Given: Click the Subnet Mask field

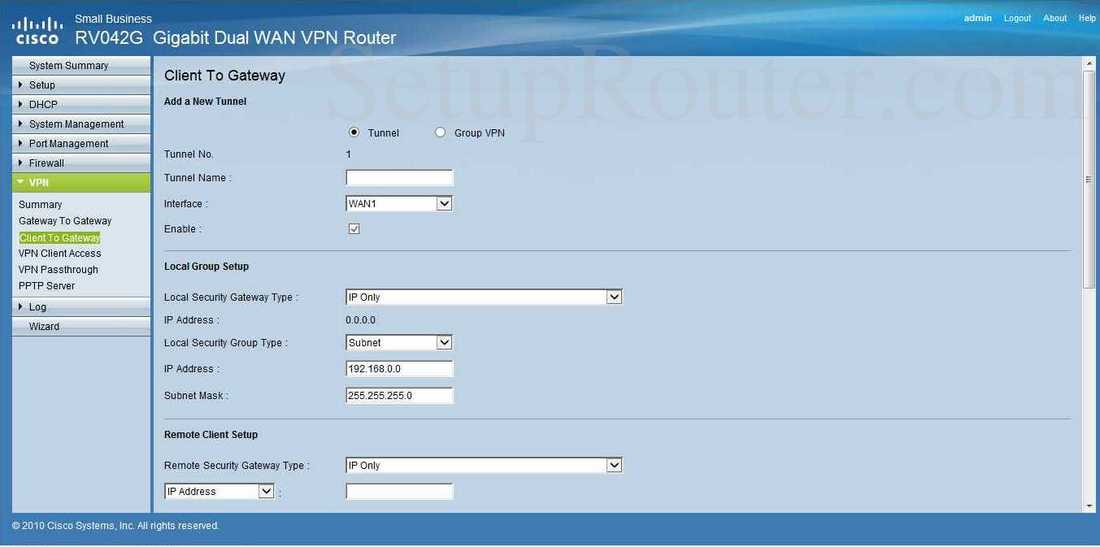Looking at the screenshot, I should [x=399, y=396].
